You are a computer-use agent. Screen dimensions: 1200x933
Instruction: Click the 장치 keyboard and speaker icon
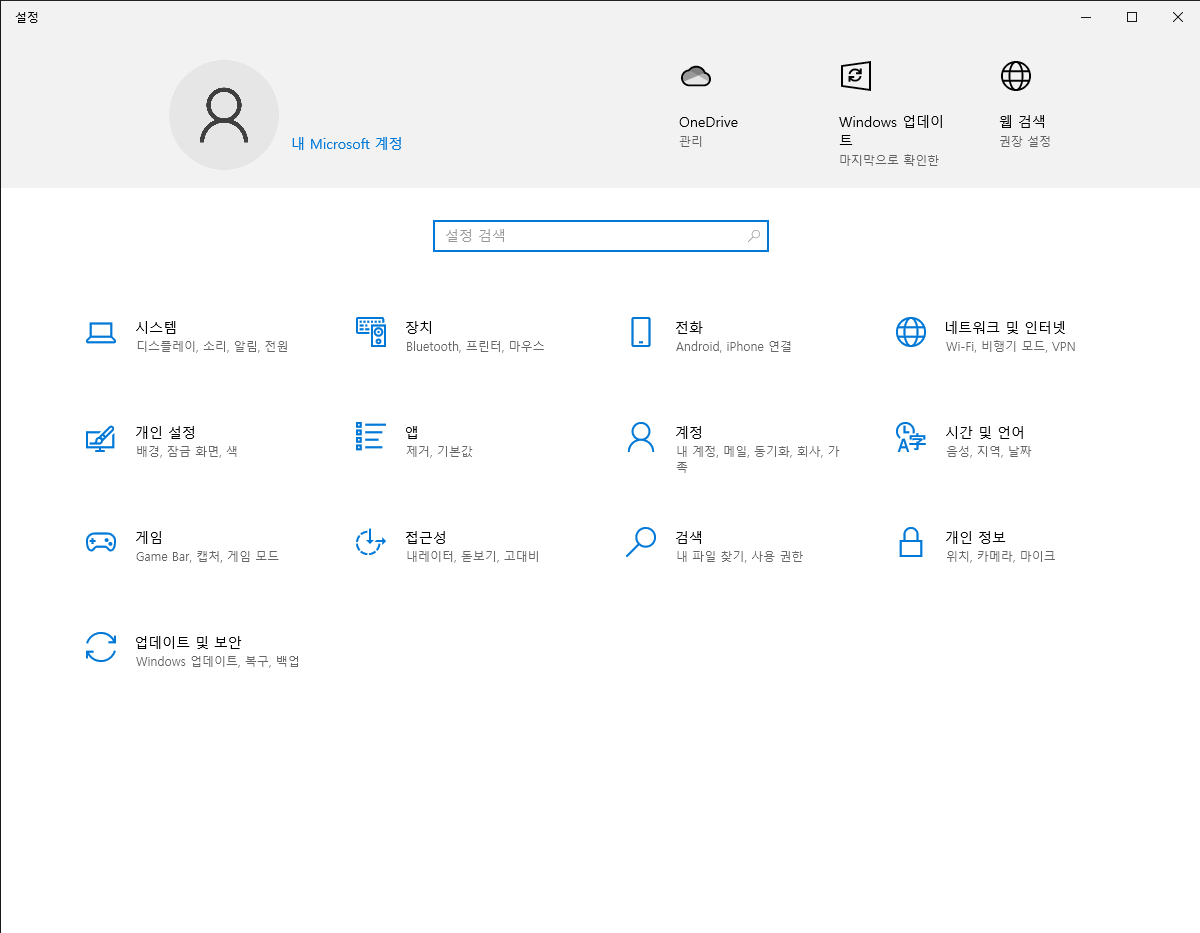click(x=371, y=332)
